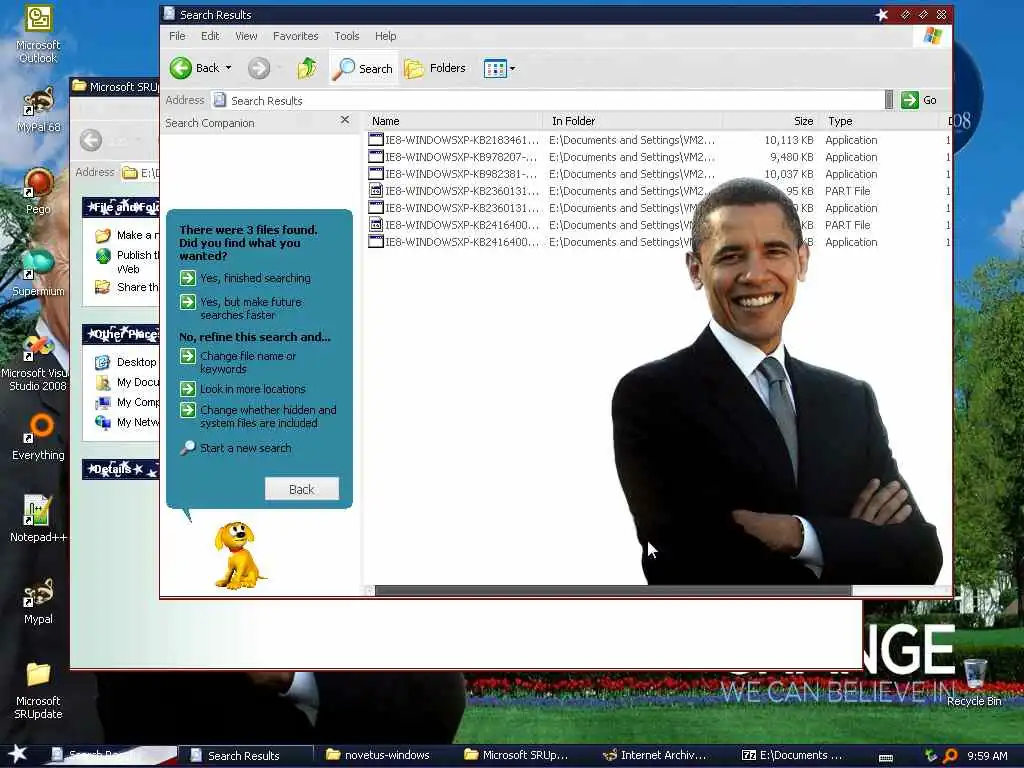Select Yes, finished searching
This screenshot has height=768, width=1024.
point(246,278)
